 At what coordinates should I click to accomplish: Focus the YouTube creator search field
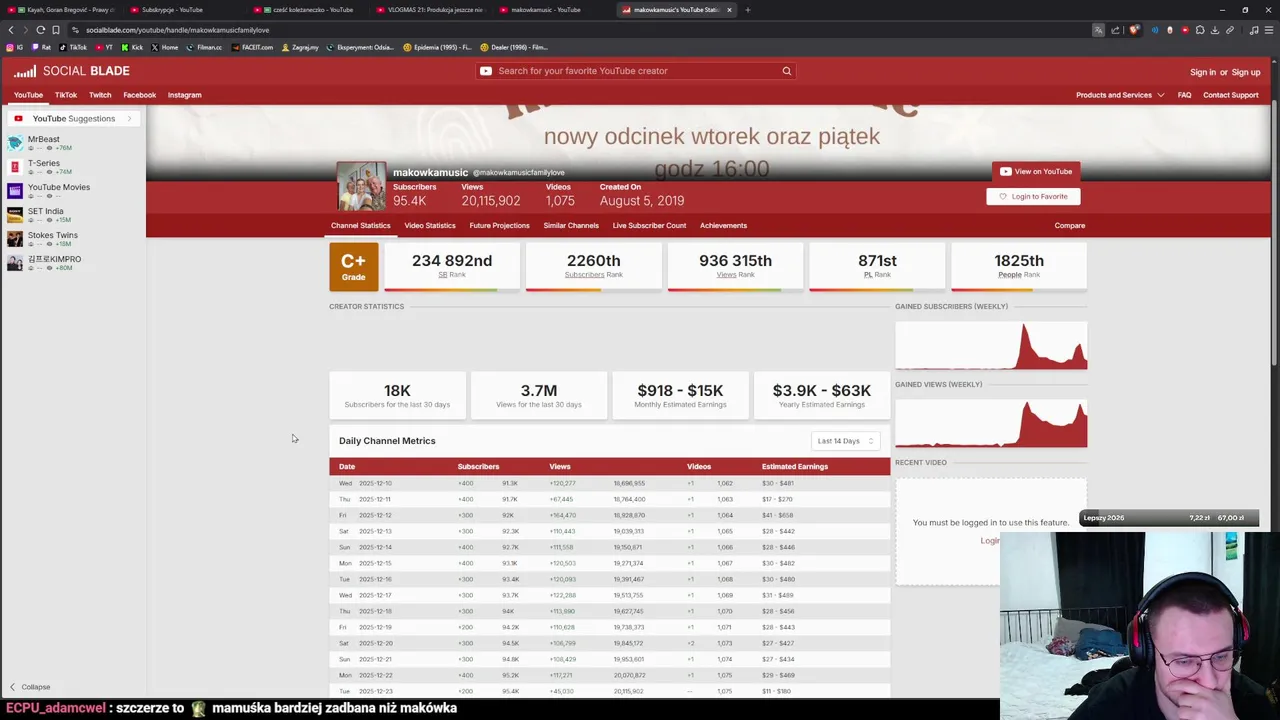click(x=636, y=71)
